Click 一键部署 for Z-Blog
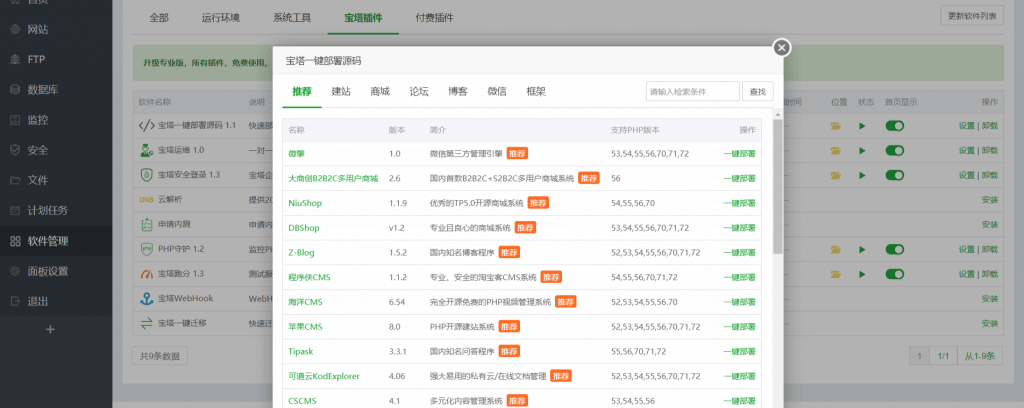The image size is (1024, 408). click(x=739, y=252)
